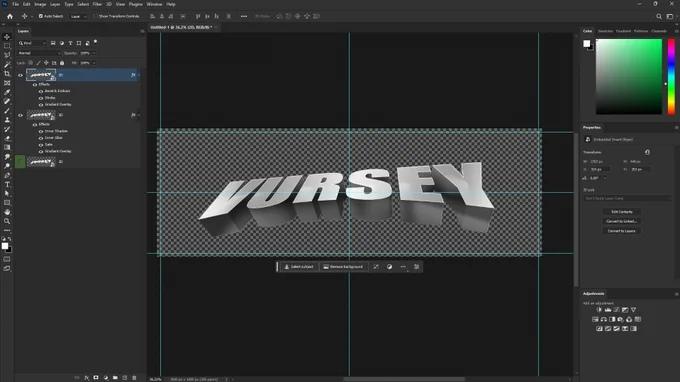This screenshot has height=382, width=680.
Task: Click the delete layer trash icon
Action: click(134, 378)
